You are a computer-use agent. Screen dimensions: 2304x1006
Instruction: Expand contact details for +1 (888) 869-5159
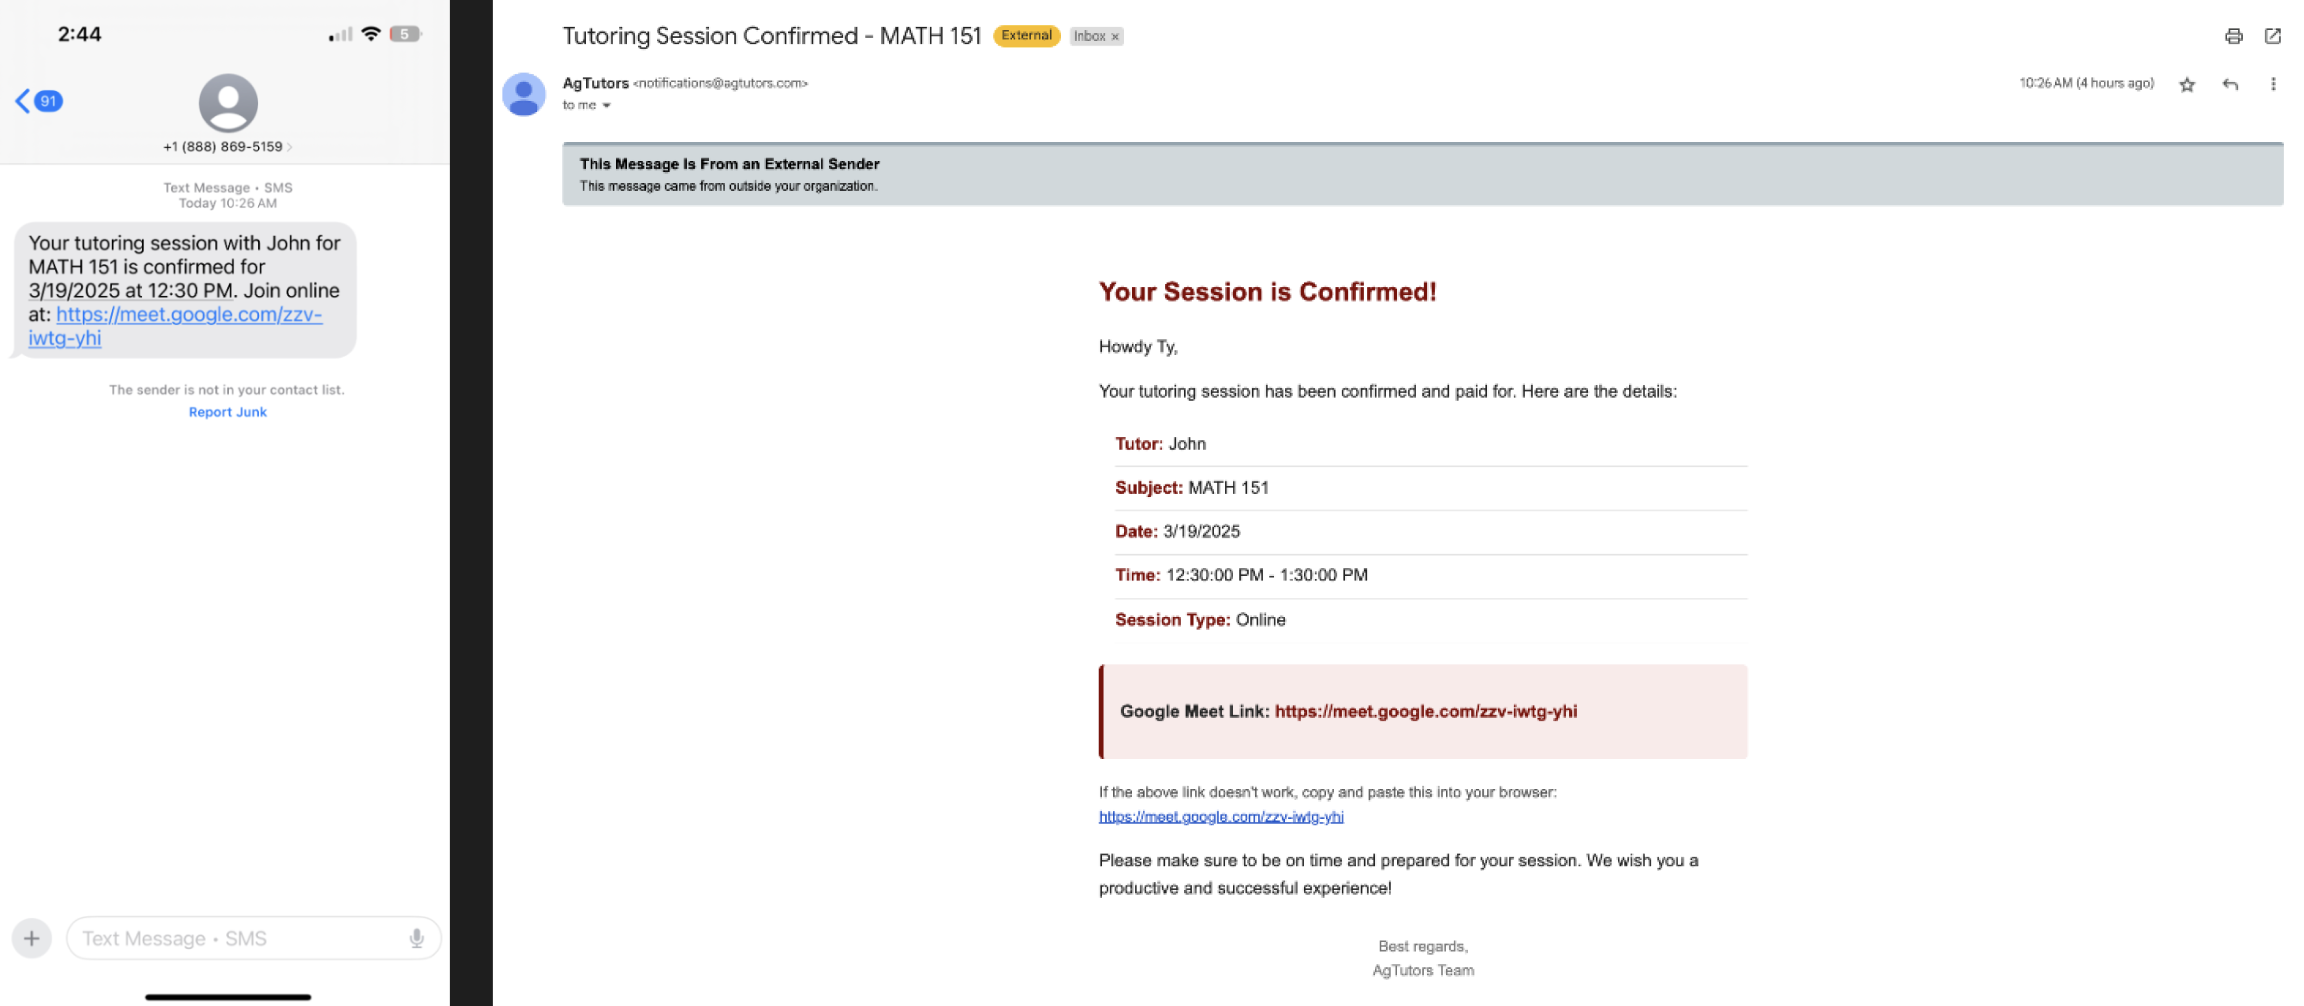(227, 146)
